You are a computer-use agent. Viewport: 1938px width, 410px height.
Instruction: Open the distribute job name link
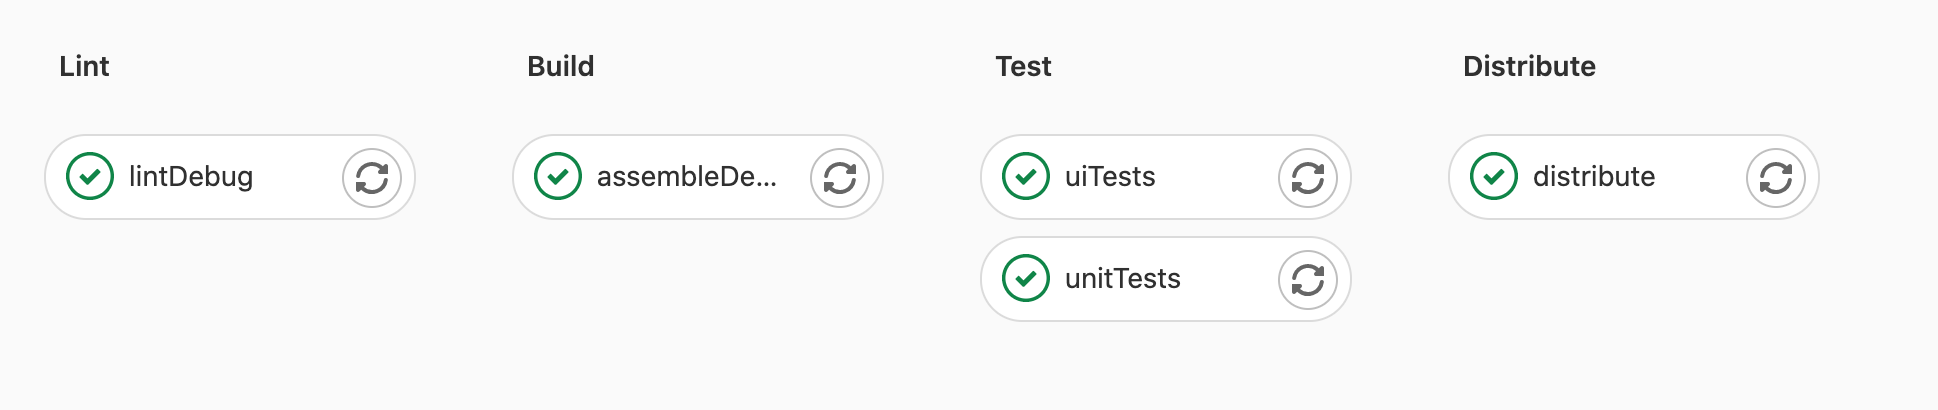[x=1594, y=177]
